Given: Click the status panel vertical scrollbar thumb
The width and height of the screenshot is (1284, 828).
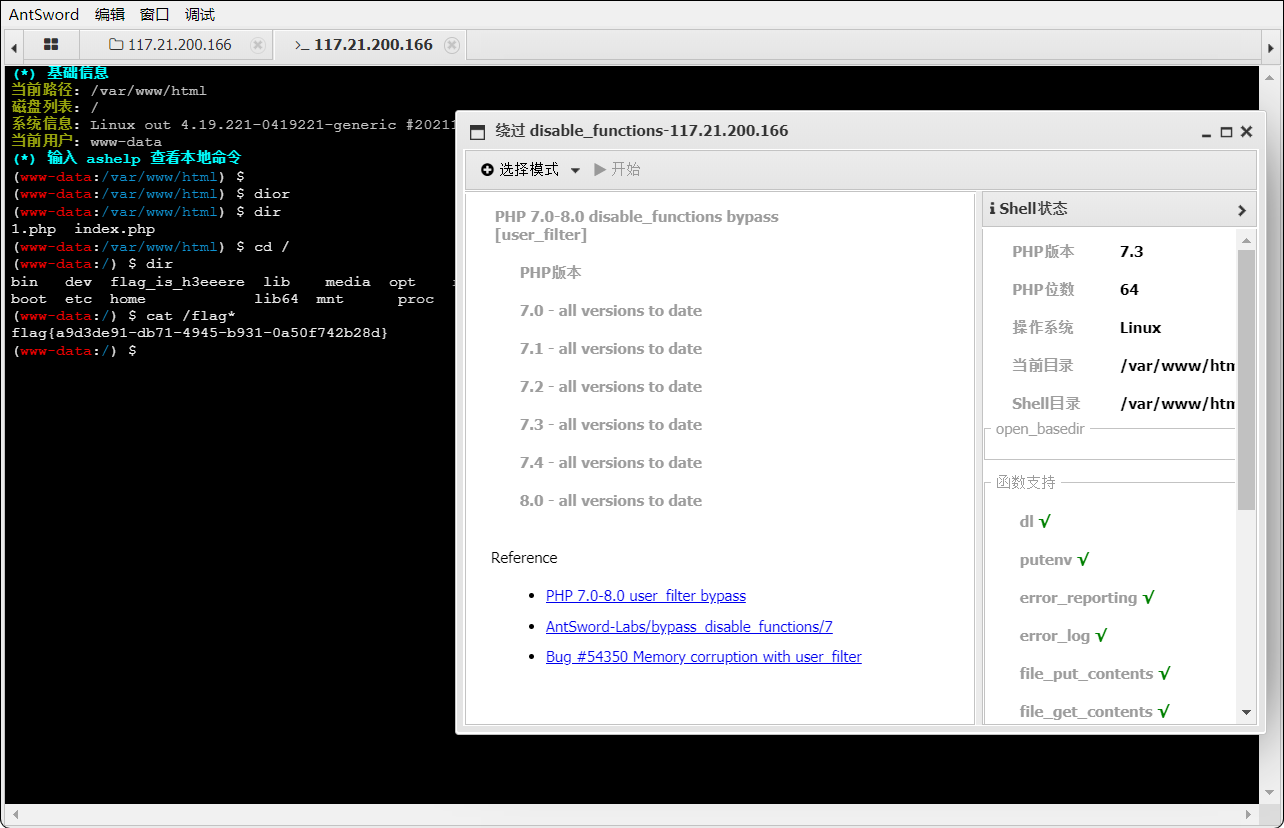Looking at the screenshot, I should click(1246, 380).
